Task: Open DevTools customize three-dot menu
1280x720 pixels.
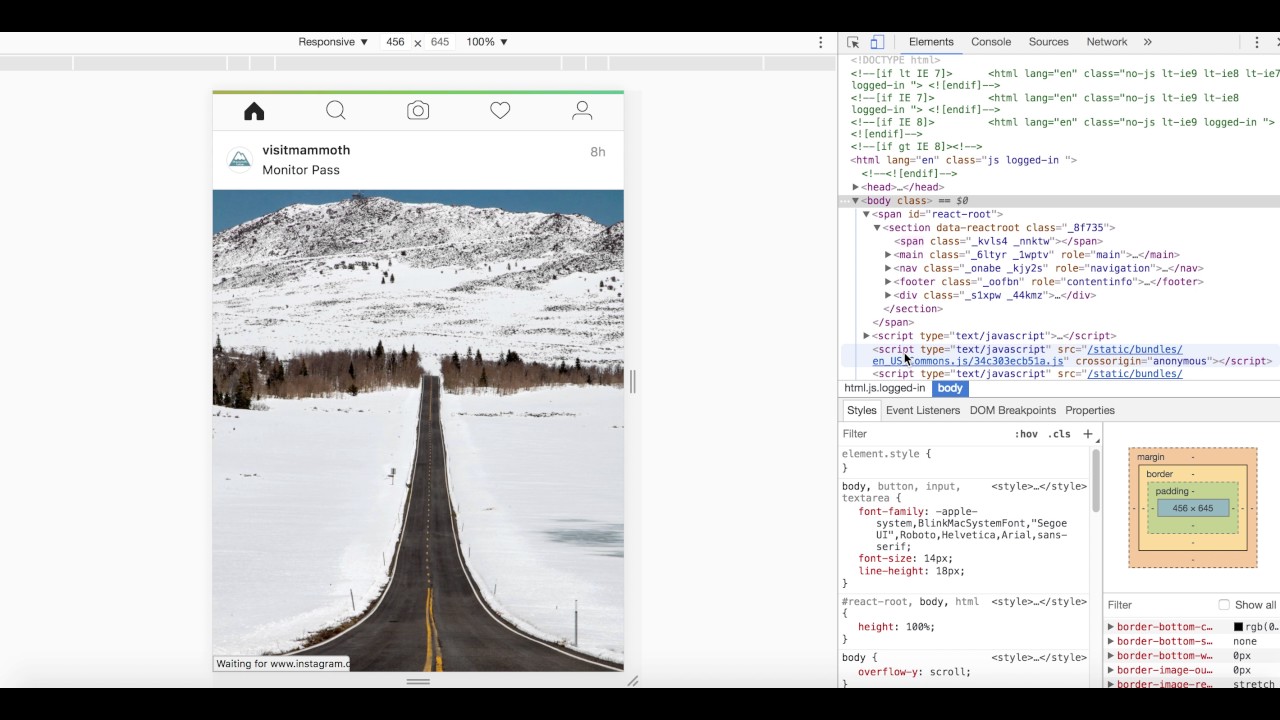Action: pos(1257,42)
